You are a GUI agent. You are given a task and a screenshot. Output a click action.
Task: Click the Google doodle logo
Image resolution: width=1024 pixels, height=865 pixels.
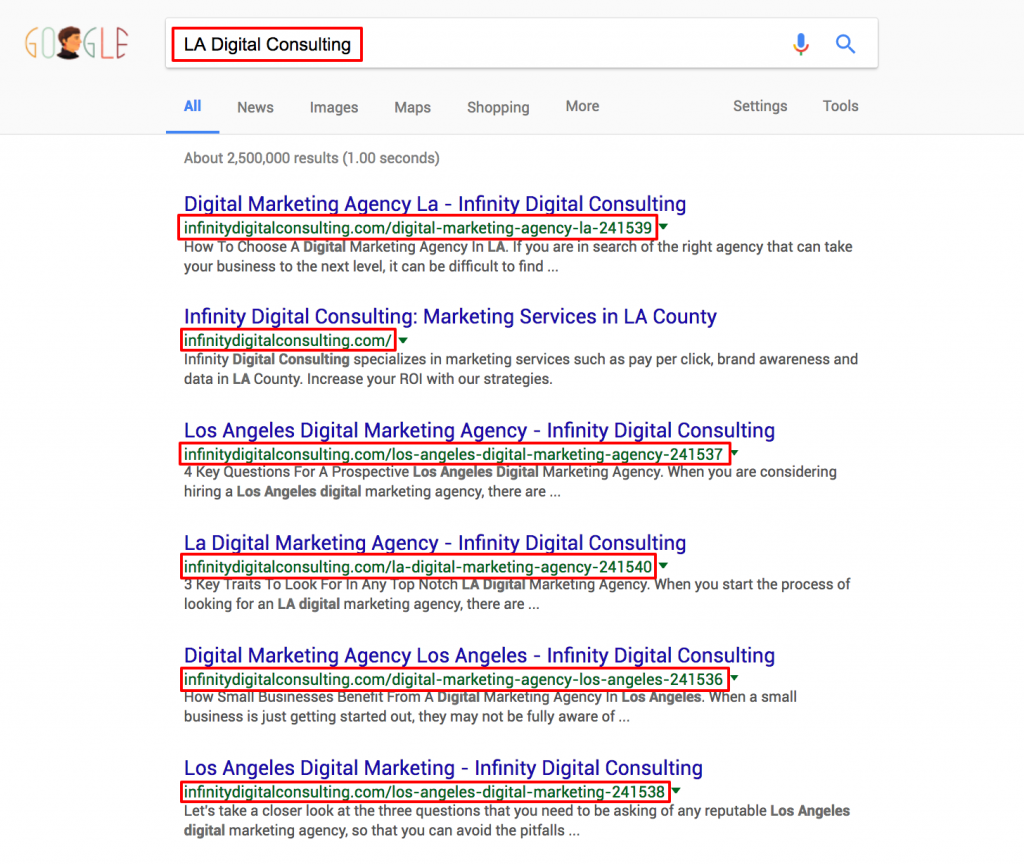point(77,45)
